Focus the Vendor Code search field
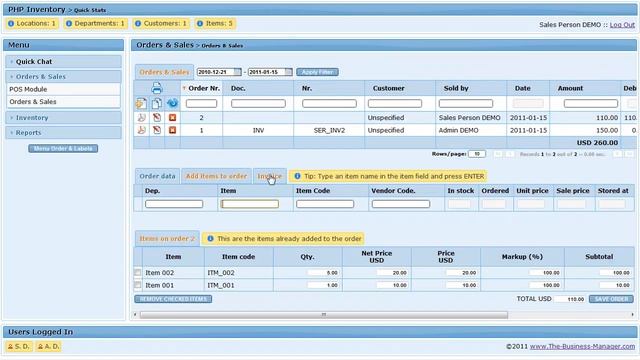Viewport: 640px width, 360px height. 401,204
